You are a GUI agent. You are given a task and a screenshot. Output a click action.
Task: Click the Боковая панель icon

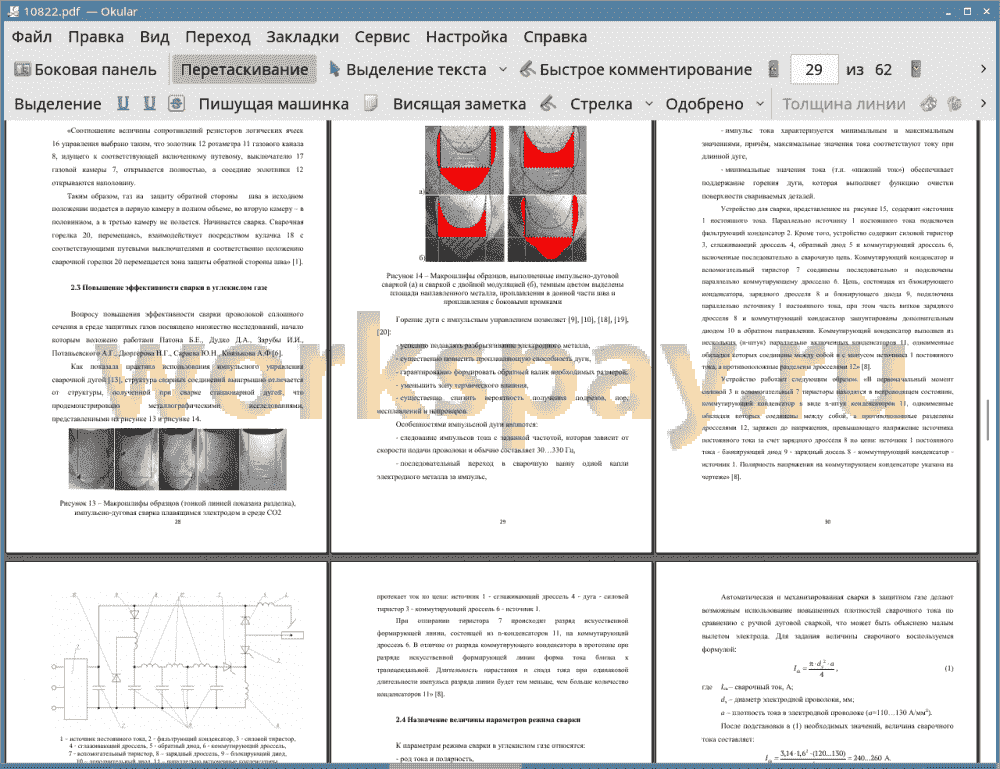pos(22,69)
